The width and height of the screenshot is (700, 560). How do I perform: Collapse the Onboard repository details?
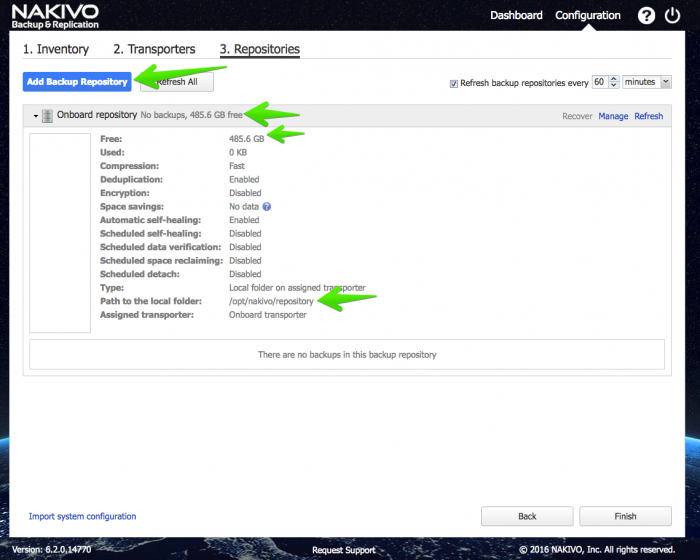(36, 116)
